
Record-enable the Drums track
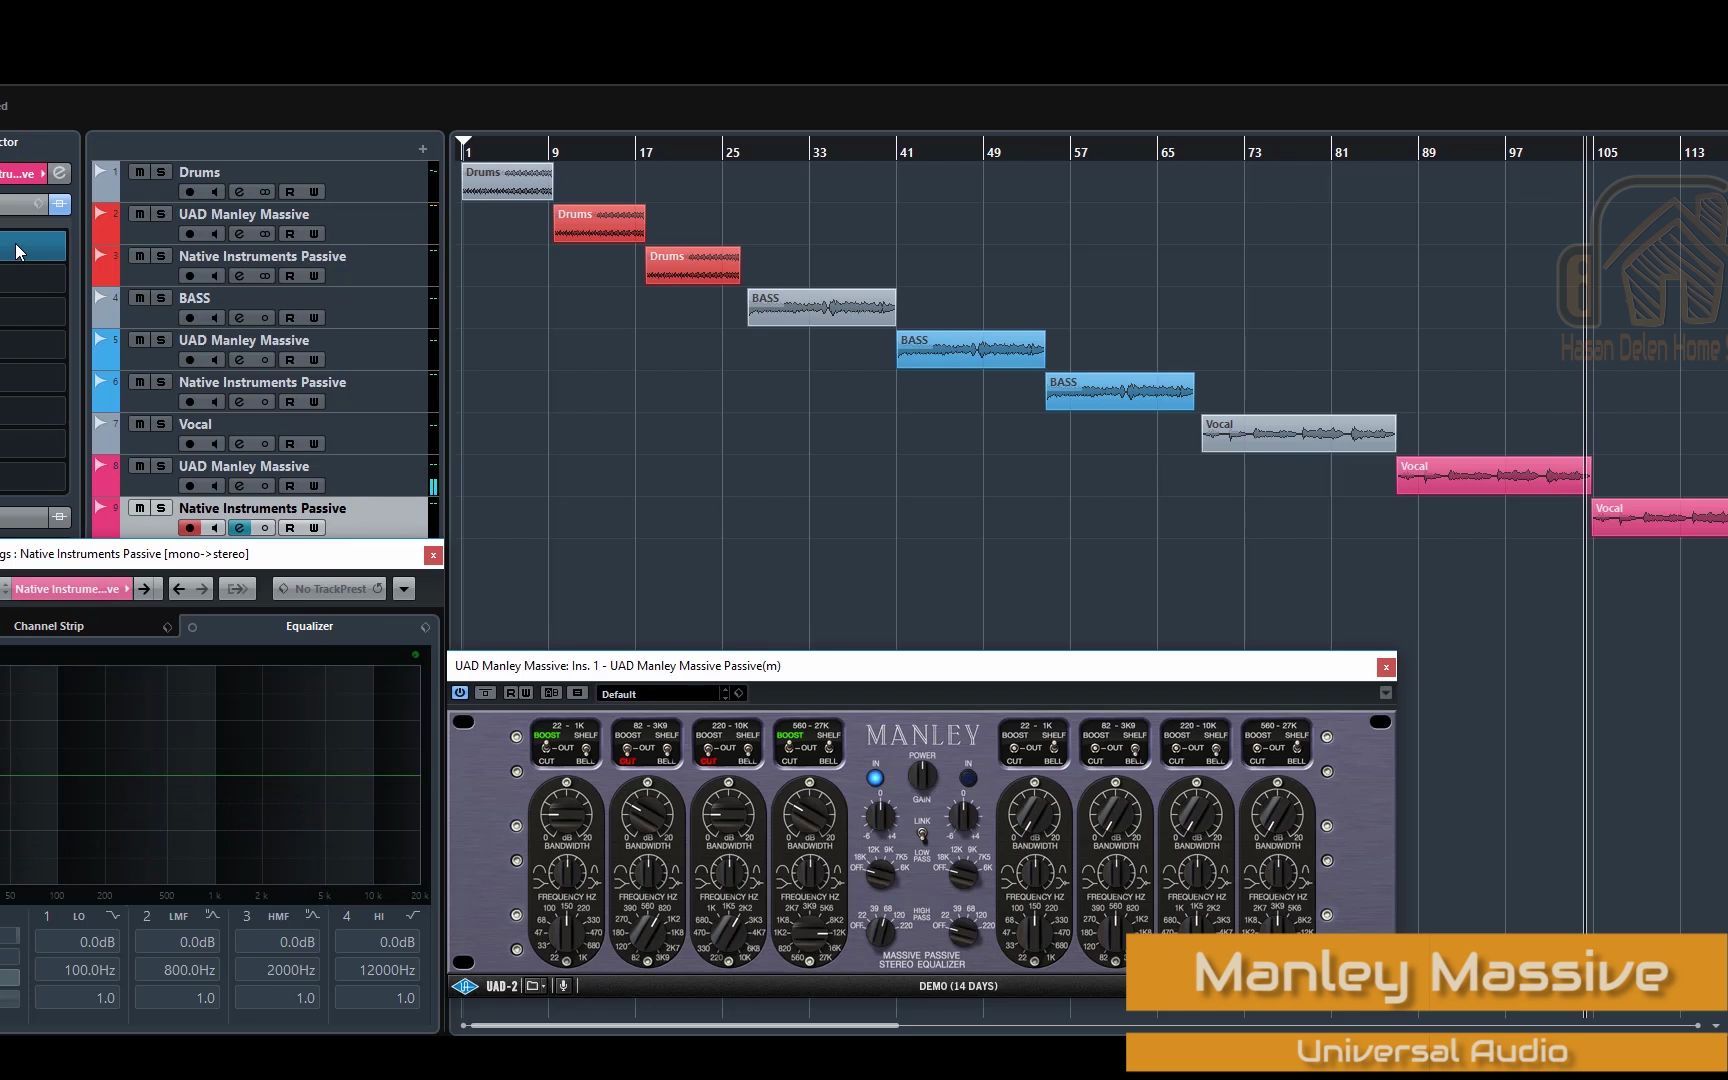(189, 192)
